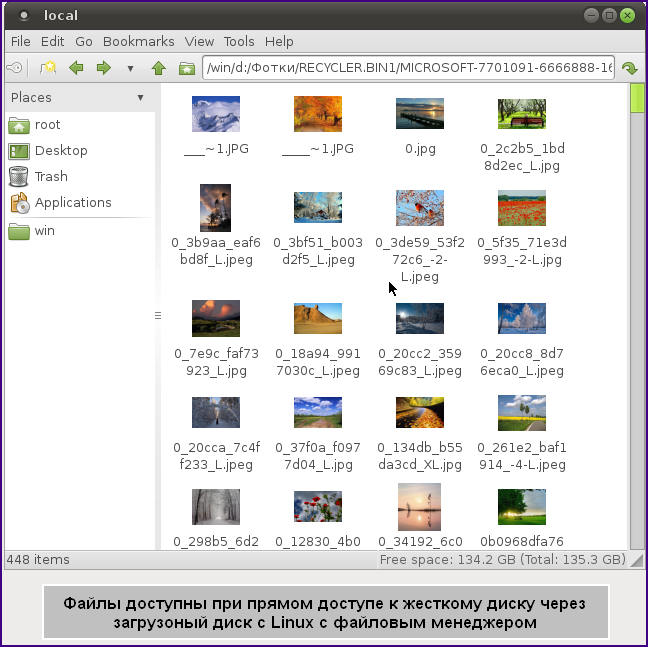Open the View menu
This screenshot has height=647, width=648.
(x=199, y=41)
